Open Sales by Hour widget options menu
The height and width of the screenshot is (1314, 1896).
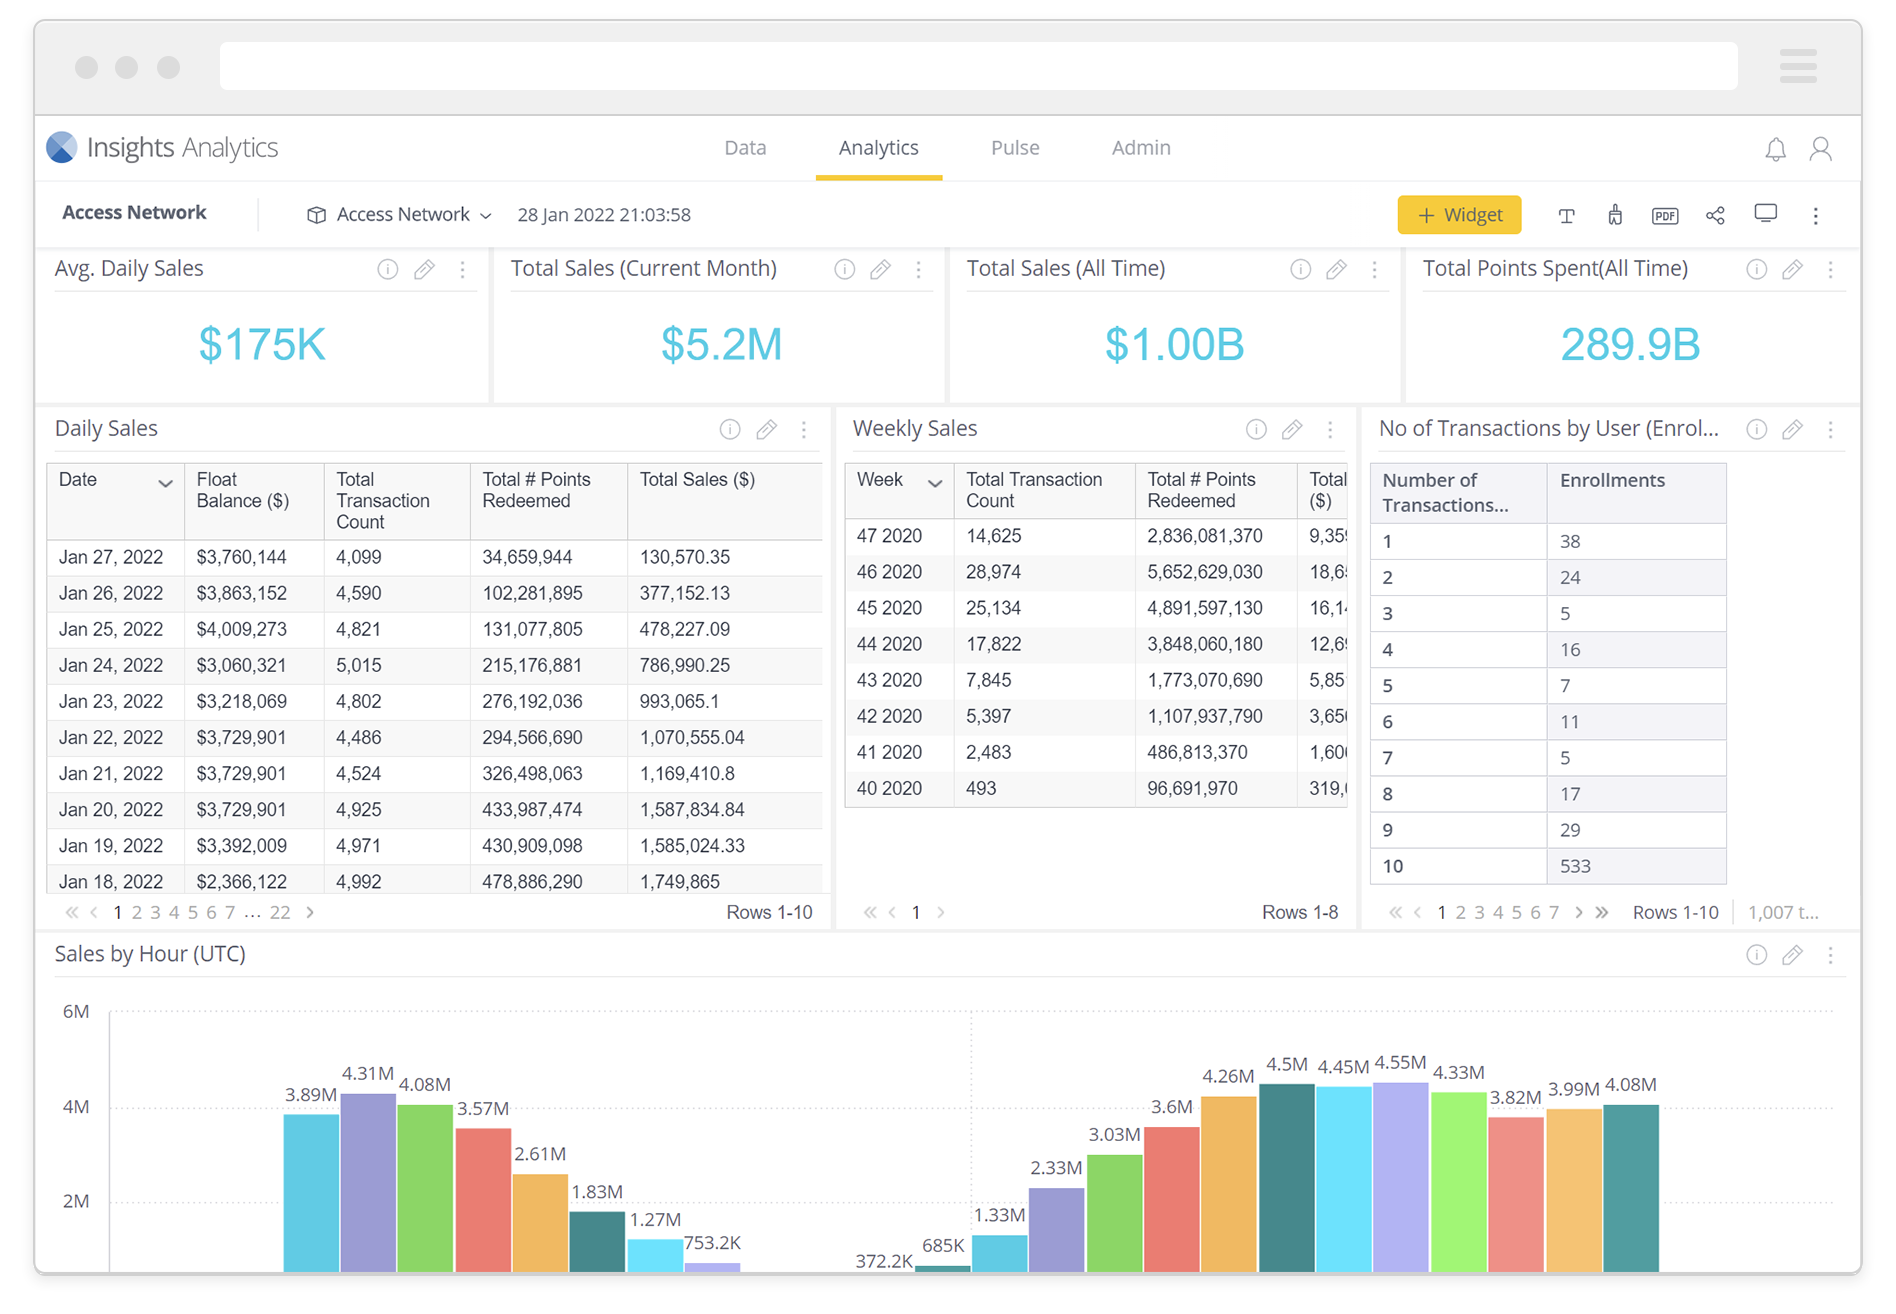(x=1830, y=955)
